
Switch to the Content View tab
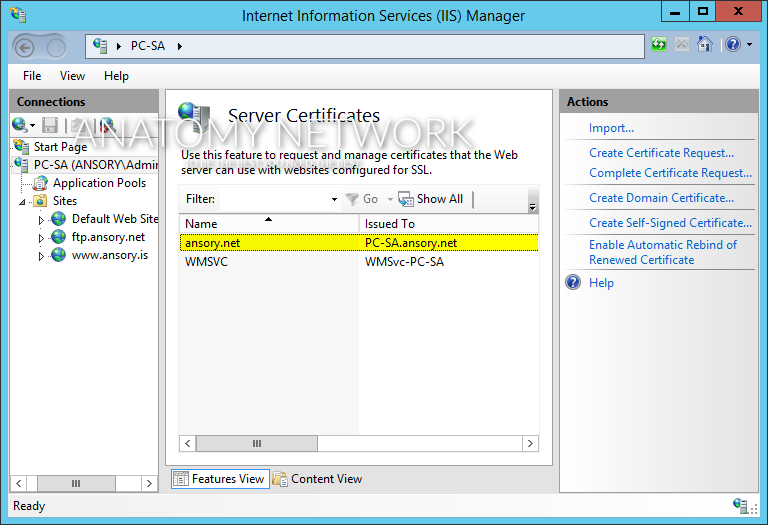click(317, 479)
